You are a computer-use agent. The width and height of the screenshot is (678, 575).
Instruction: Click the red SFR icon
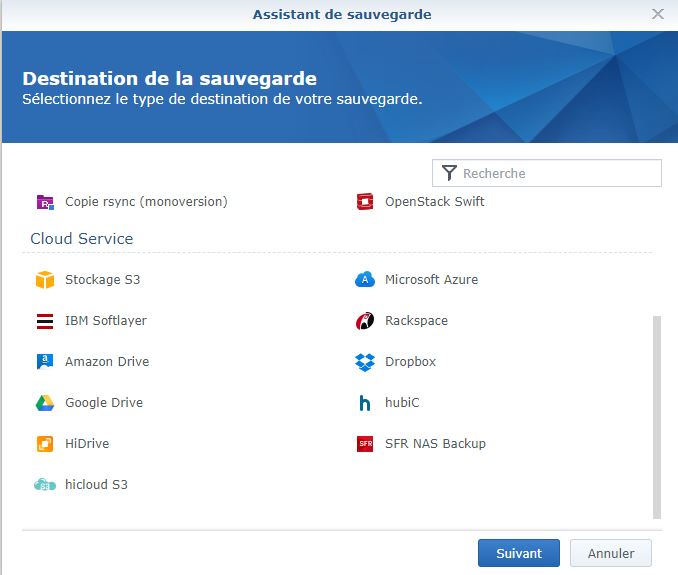[x=365, y=444]
